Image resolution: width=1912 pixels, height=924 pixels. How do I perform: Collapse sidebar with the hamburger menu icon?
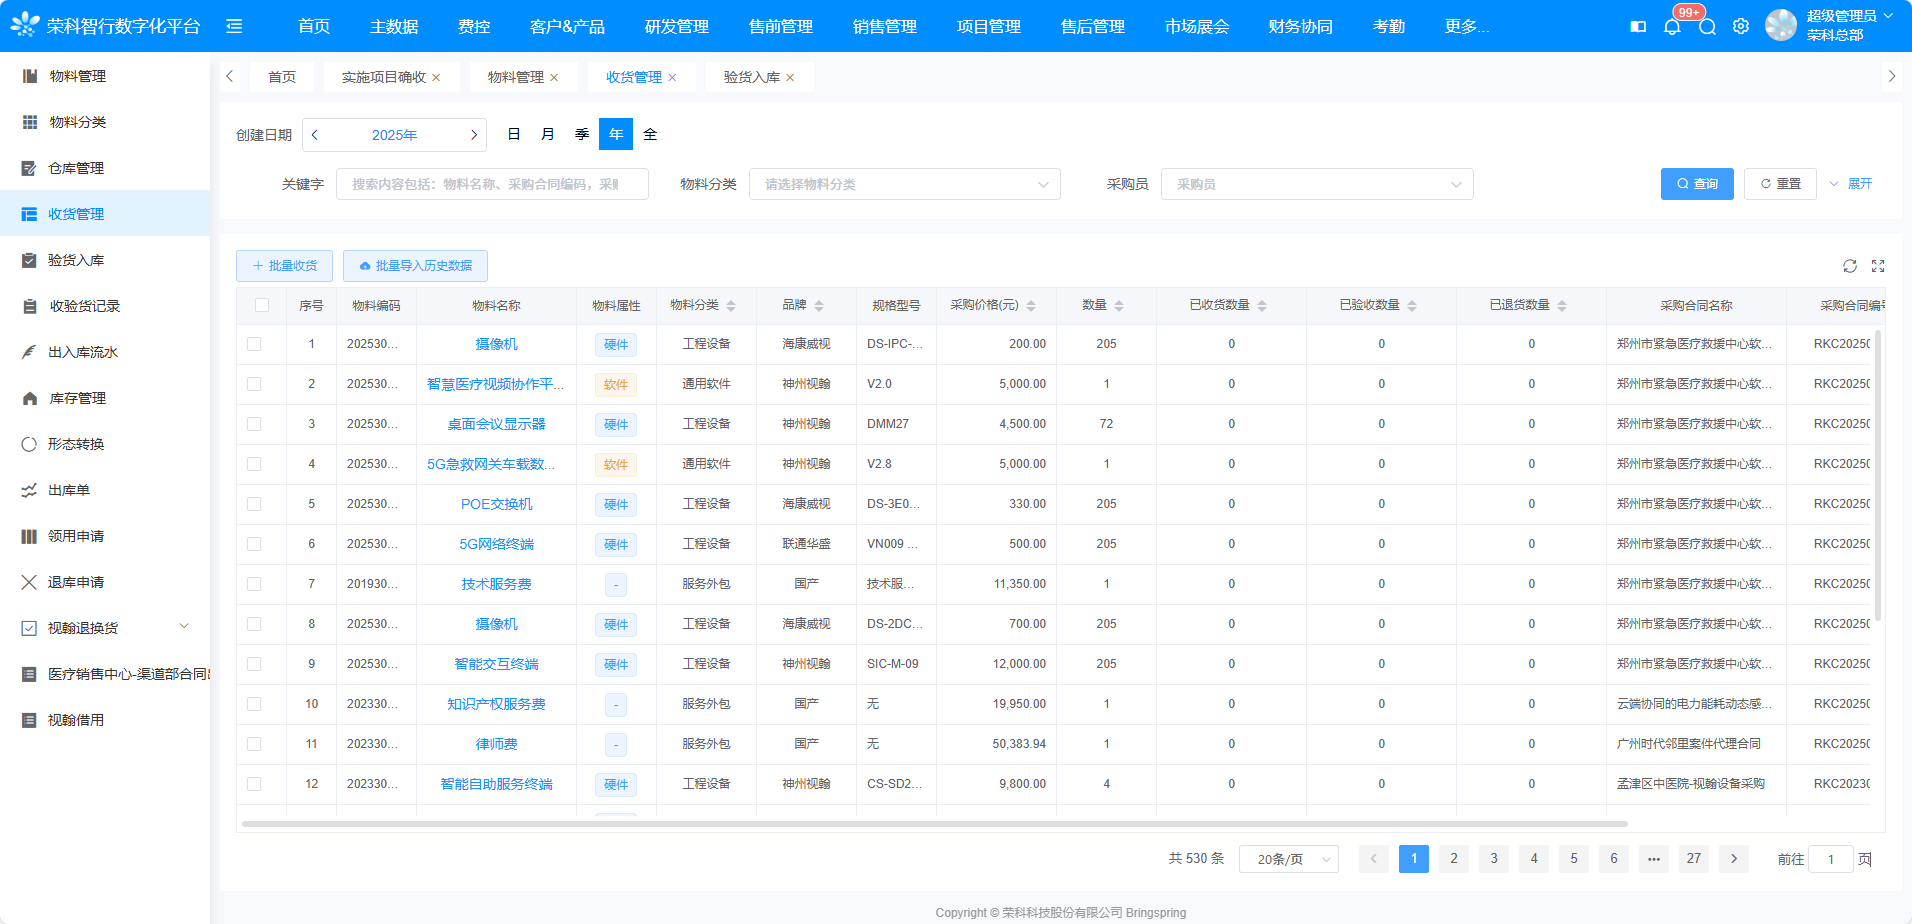234,26
